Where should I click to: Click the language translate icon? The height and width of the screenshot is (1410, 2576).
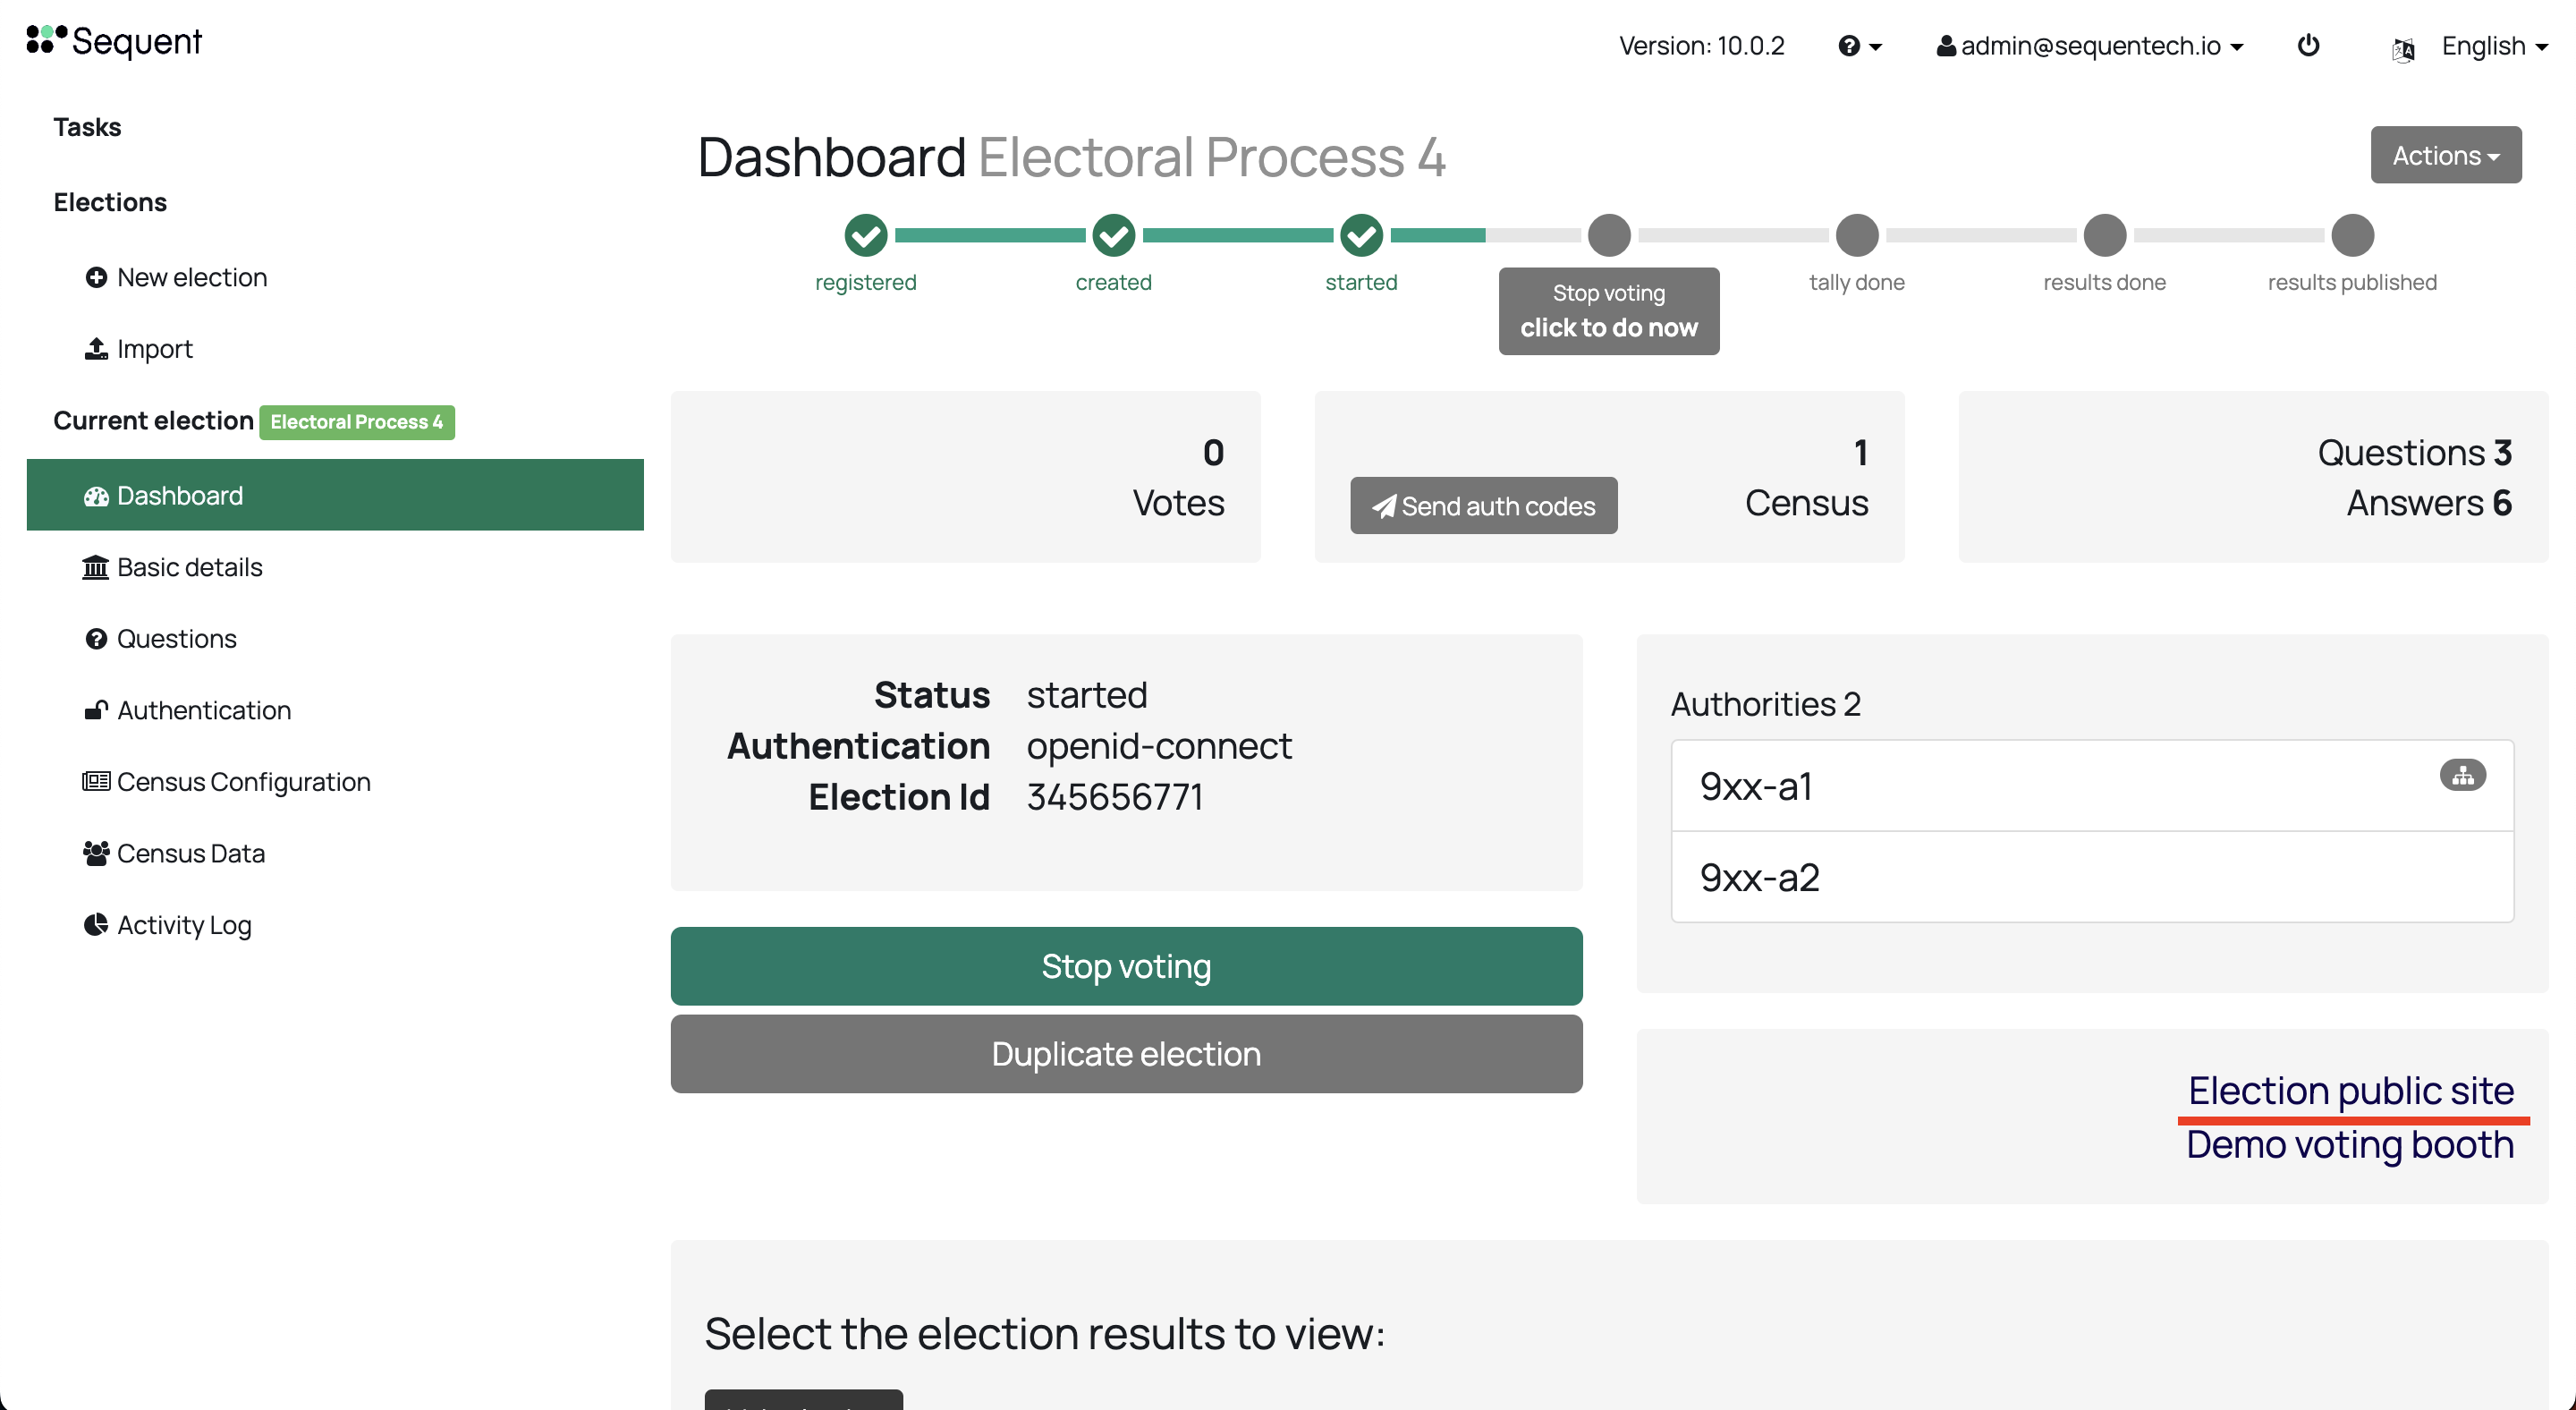(2403, 48)
